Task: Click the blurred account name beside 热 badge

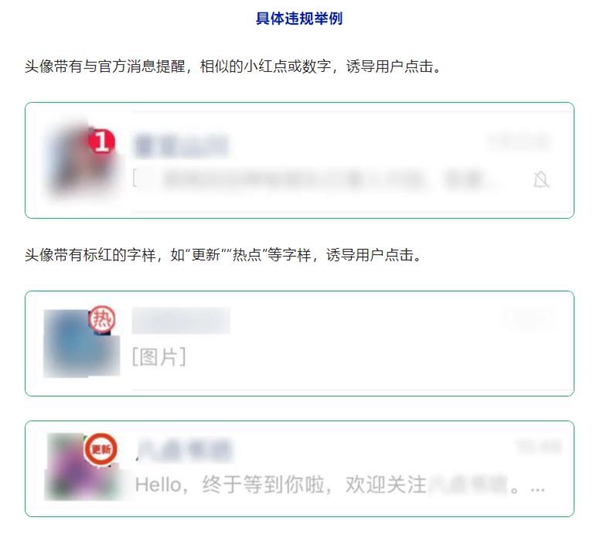Action: pyautogui.click(x=181, y=321)
